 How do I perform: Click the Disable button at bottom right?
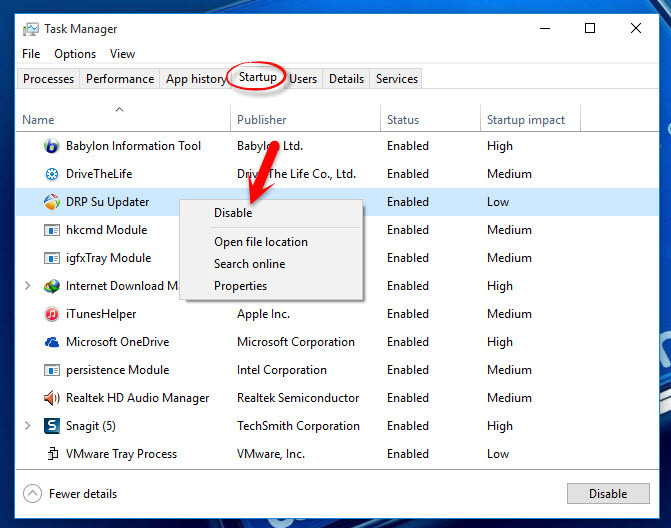click(608, 494)
